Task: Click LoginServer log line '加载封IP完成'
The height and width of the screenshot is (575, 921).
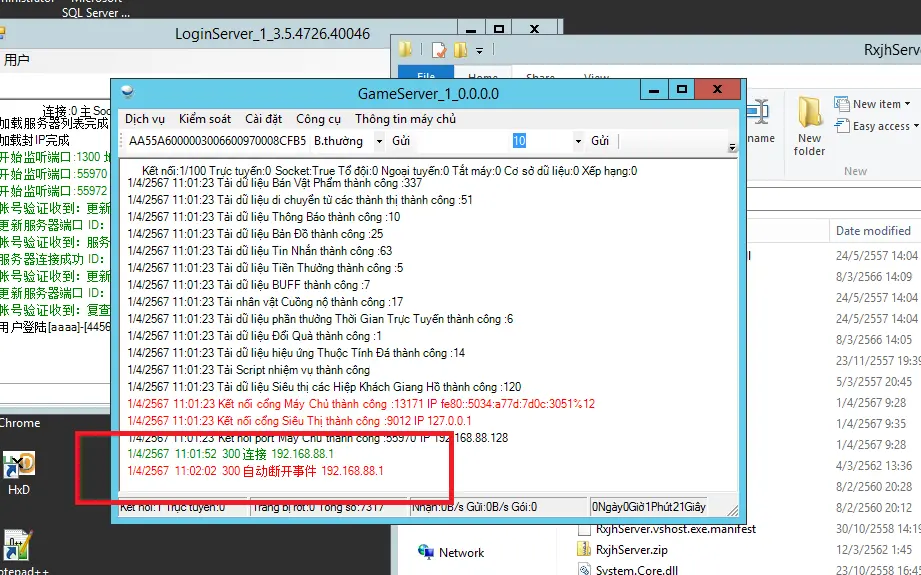Action: (34, 140)
